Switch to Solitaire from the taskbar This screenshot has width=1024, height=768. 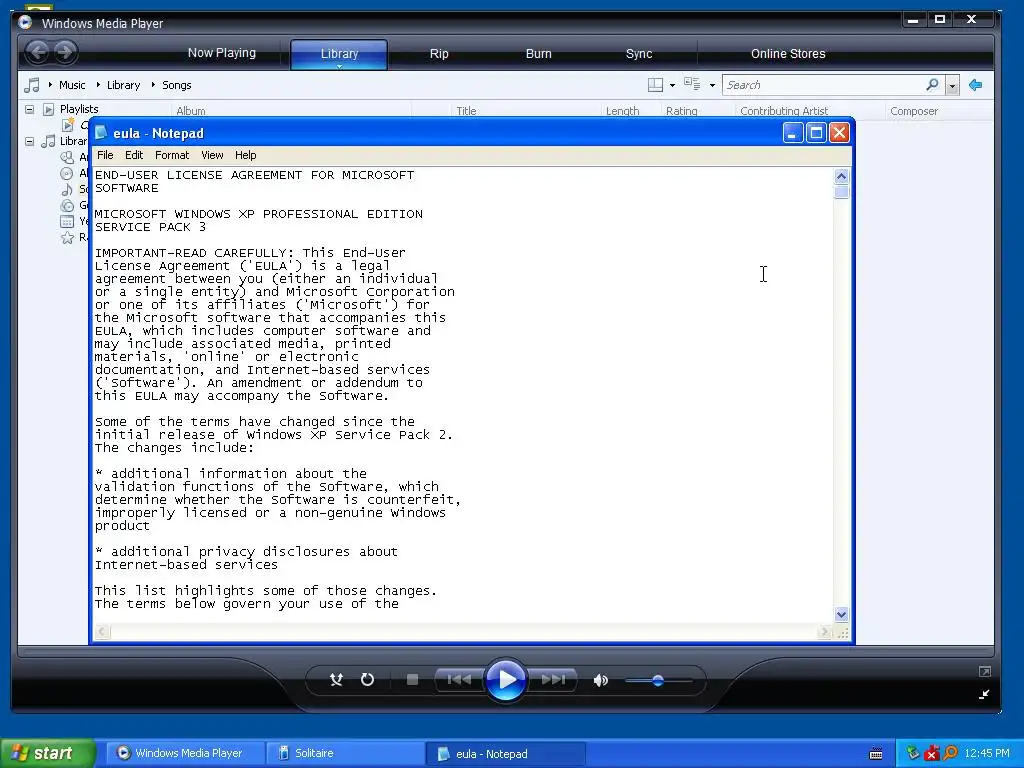click(x=345, y=754)
